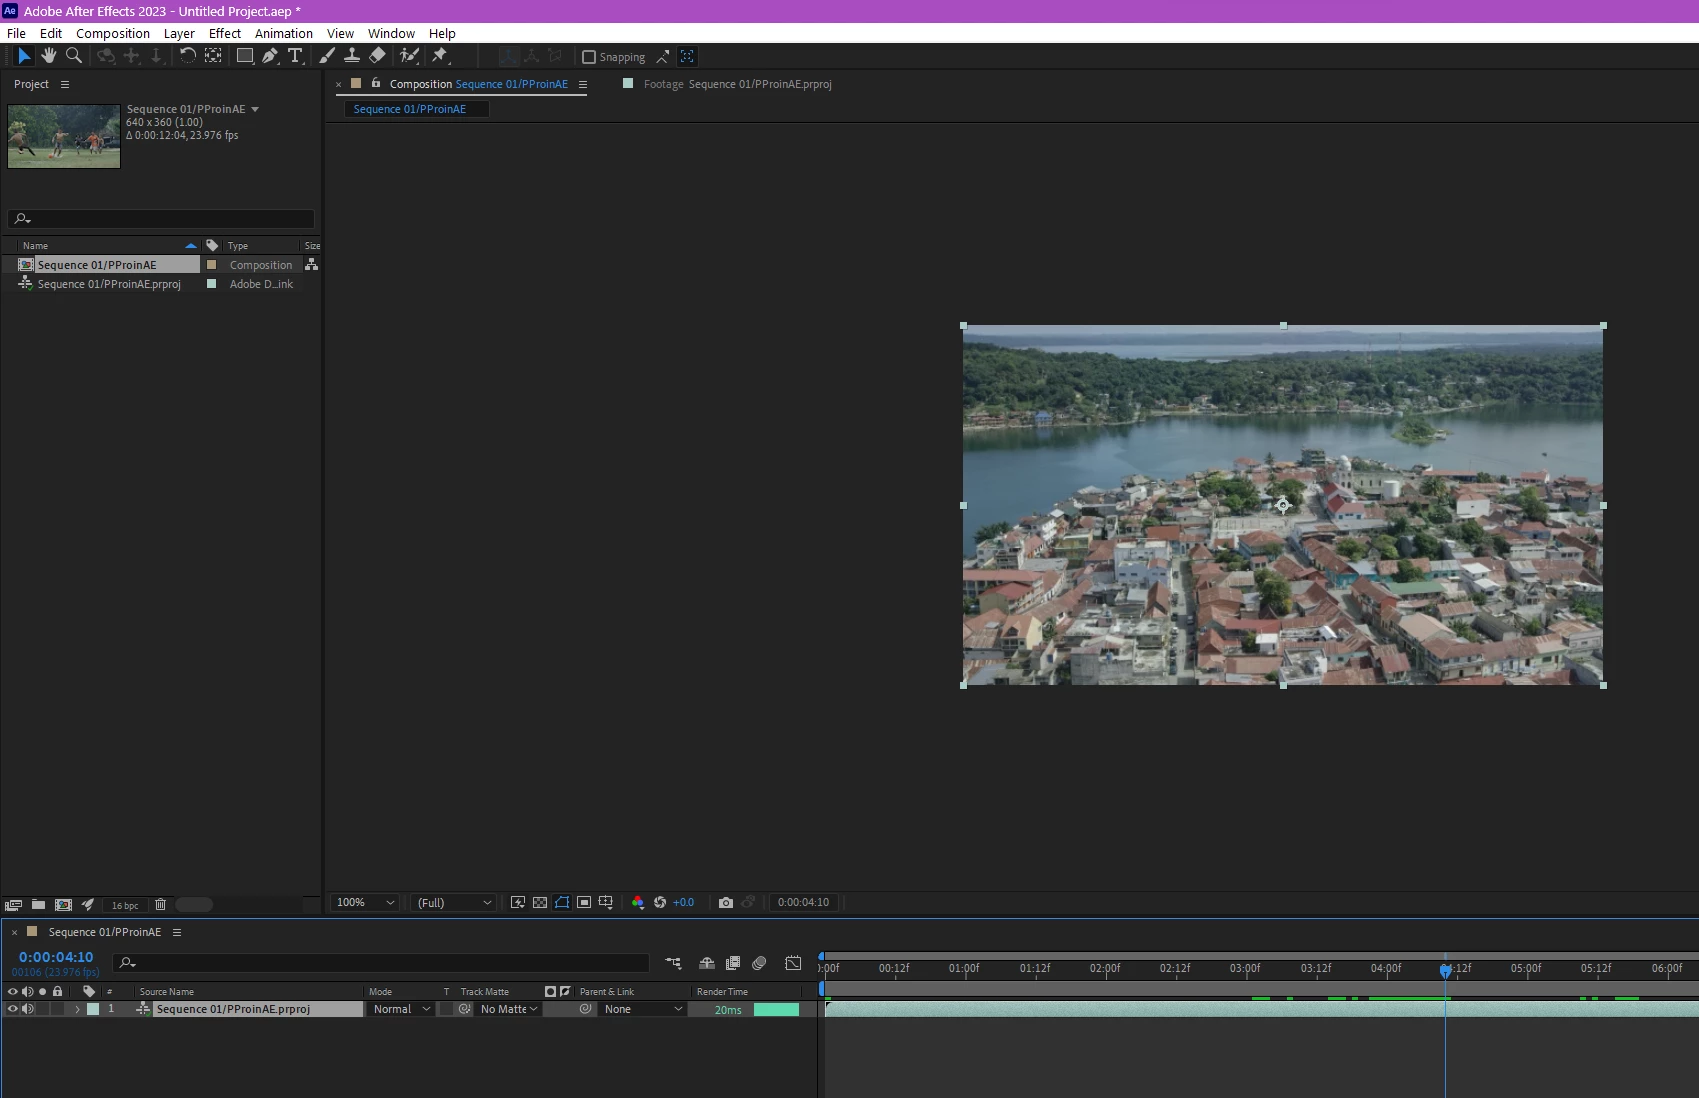1699x1098 pixels.
Task: Select the Horizontal Type tool
Action: pyautogui.click(x=295, y=56)
